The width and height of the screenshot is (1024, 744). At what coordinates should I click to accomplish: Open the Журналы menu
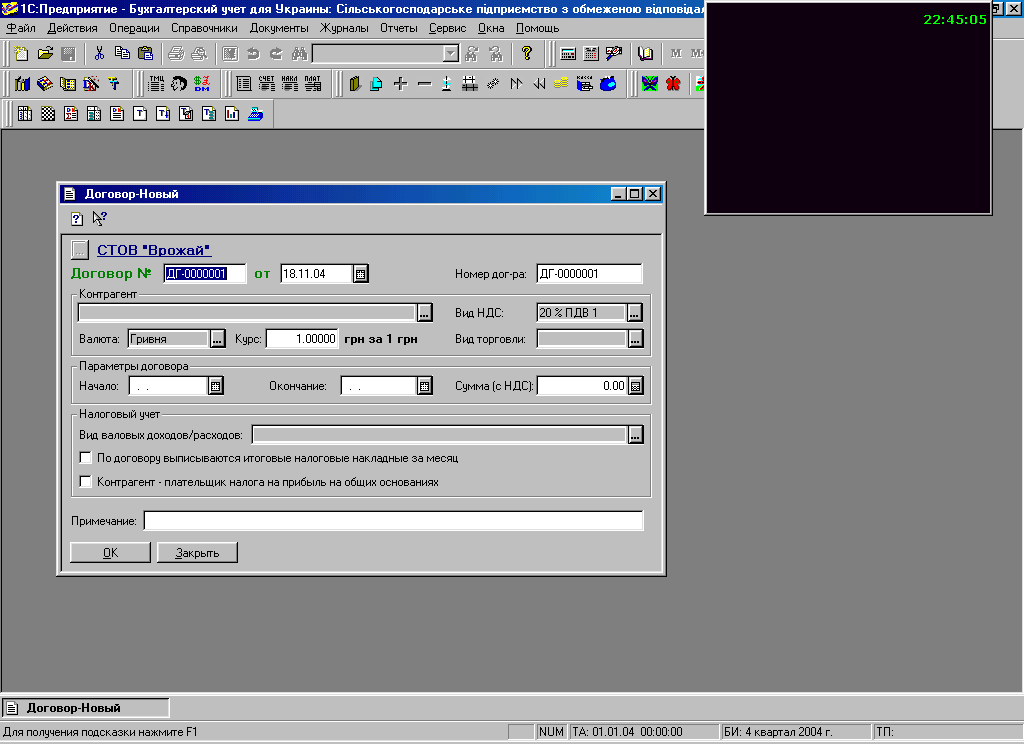(344, 28)
